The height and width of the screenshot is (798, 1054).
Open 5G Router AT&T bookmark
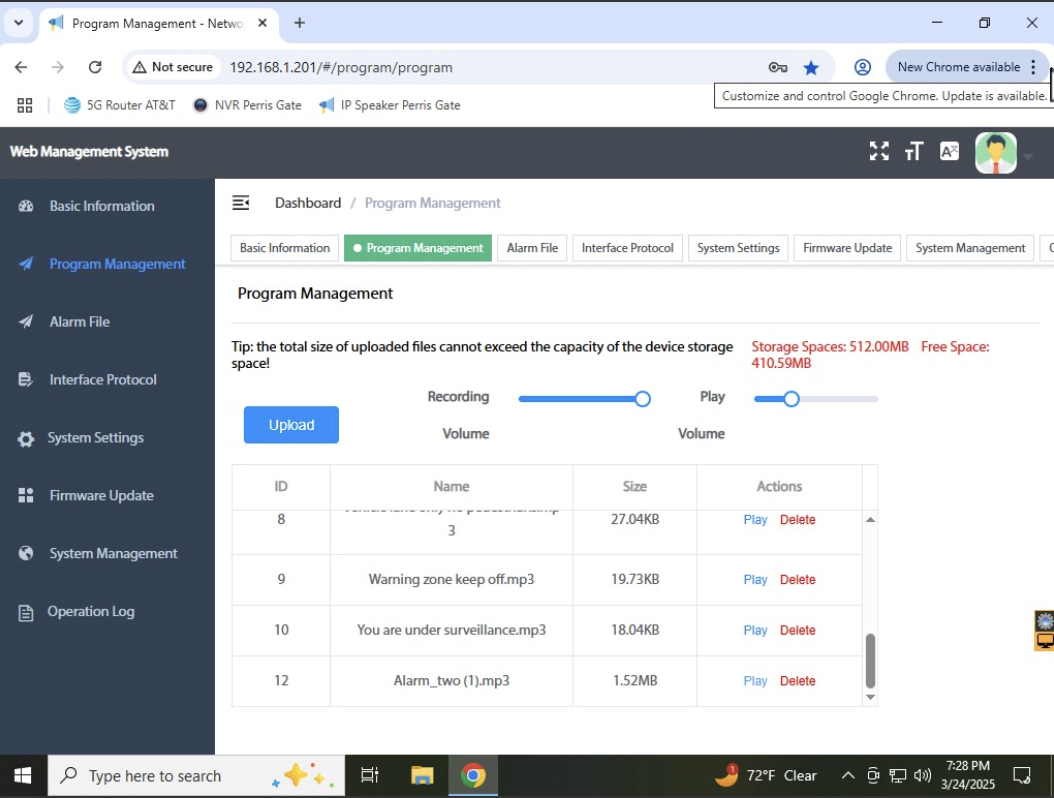pos(119,106)
